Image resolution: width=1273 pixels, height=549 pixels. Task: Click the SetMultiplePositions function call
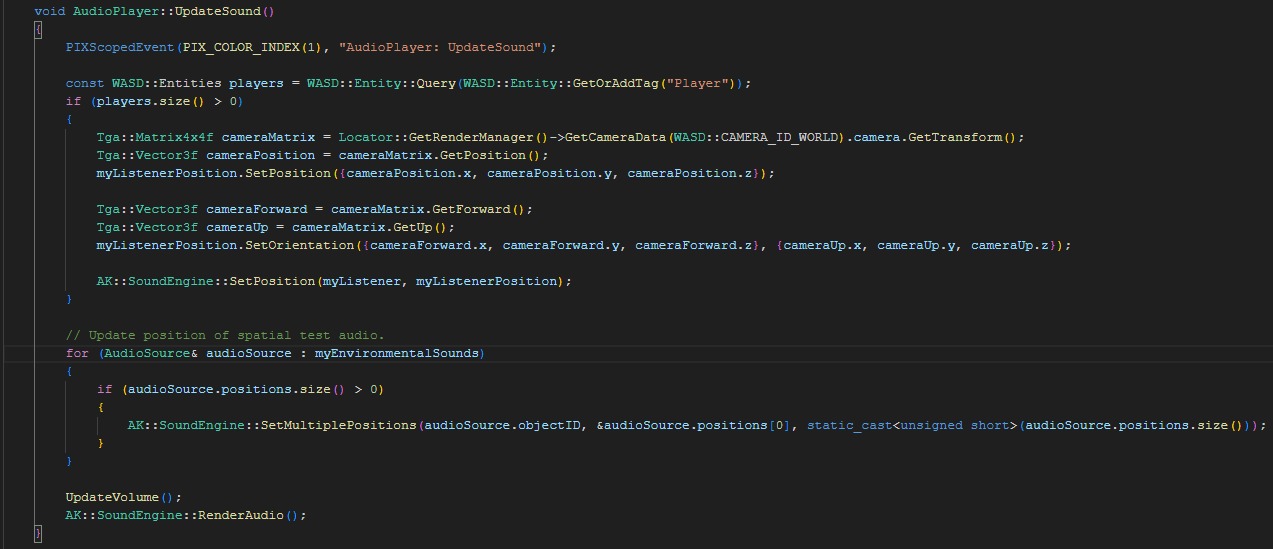(x=338, y=425)
